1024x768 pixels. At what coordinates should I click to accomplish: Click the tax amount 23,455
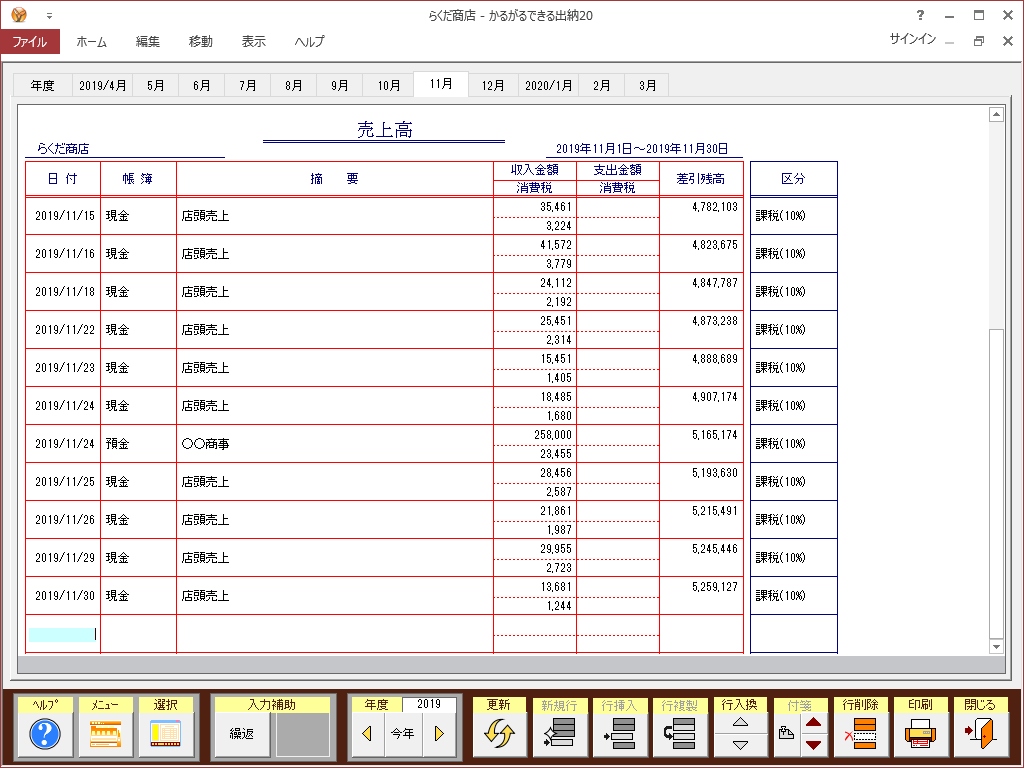click(x=556, y=454)
